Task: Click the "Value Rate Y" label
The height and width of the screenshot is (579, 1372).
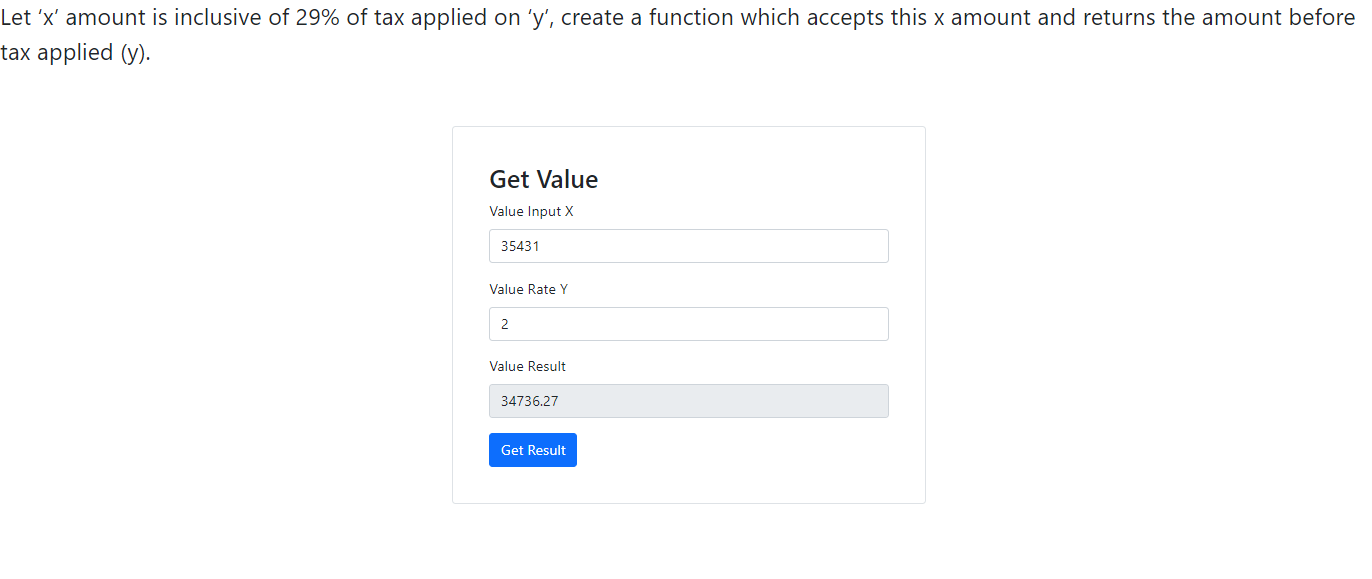Action: coord(528,289)
